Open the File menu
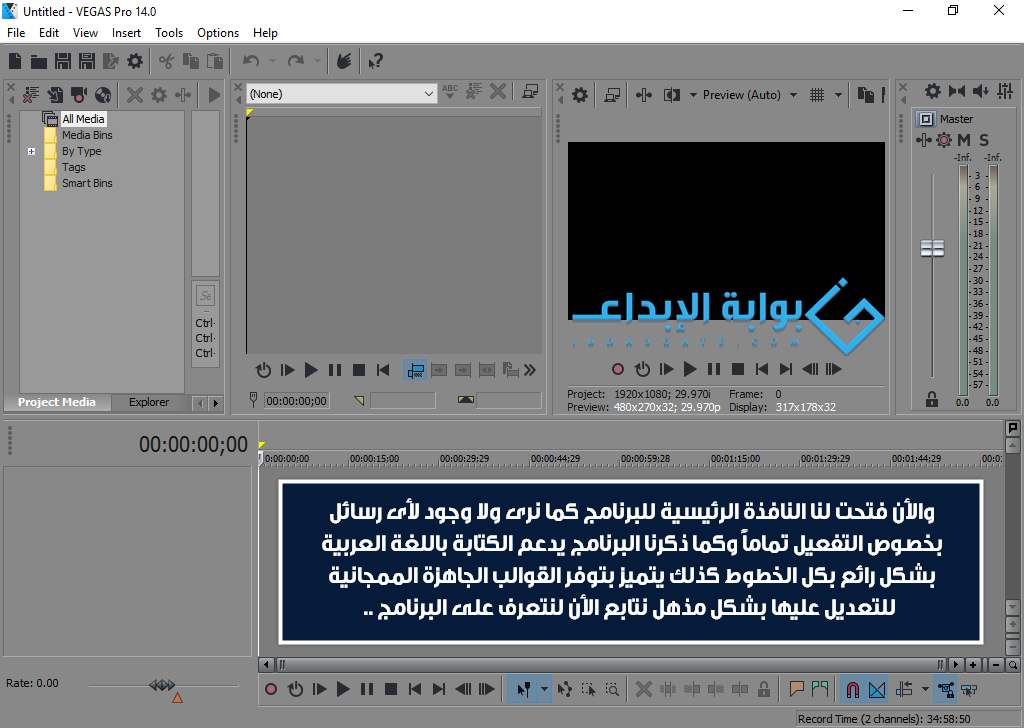The image size is (1024, 728). coord(16,33)
